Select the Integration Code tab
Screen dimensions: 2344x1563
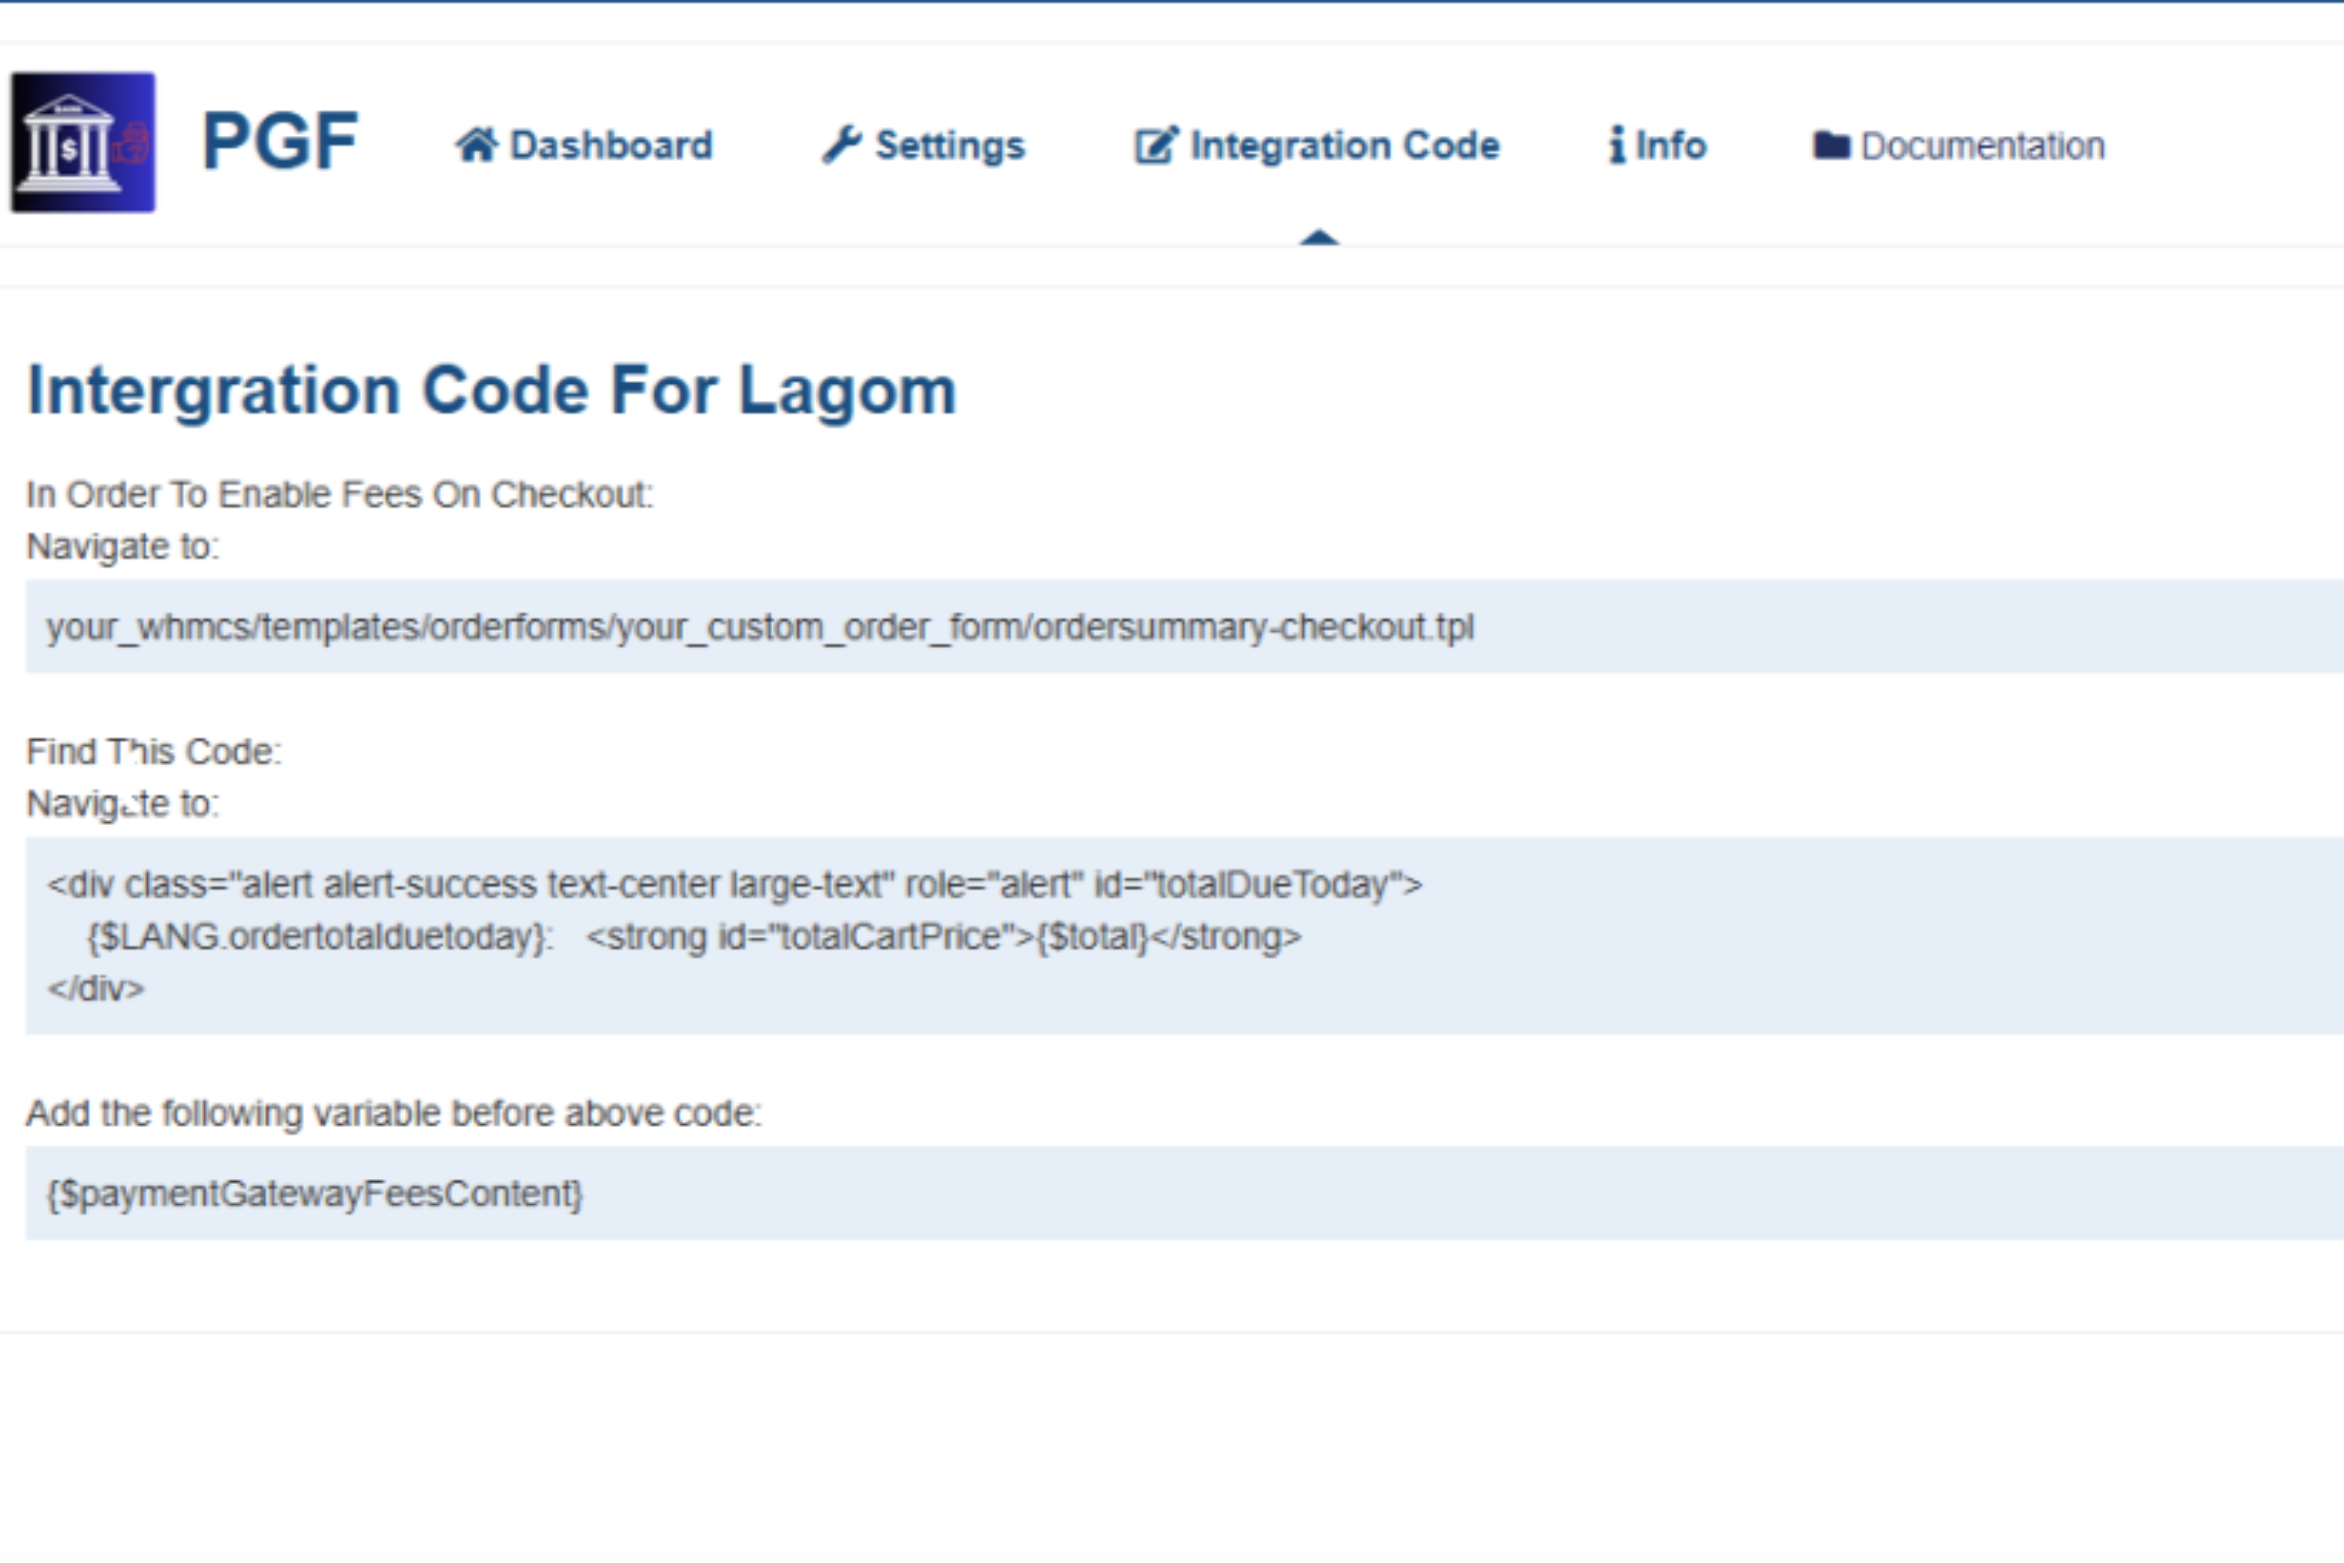[1344, 146]
